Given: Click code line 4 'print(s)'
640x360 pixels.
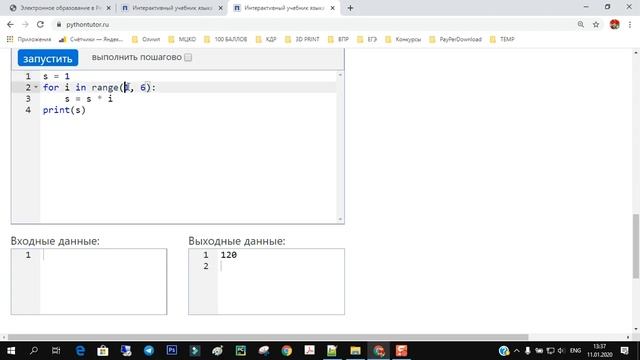Looking at the screenshot, I should [64, 110].
